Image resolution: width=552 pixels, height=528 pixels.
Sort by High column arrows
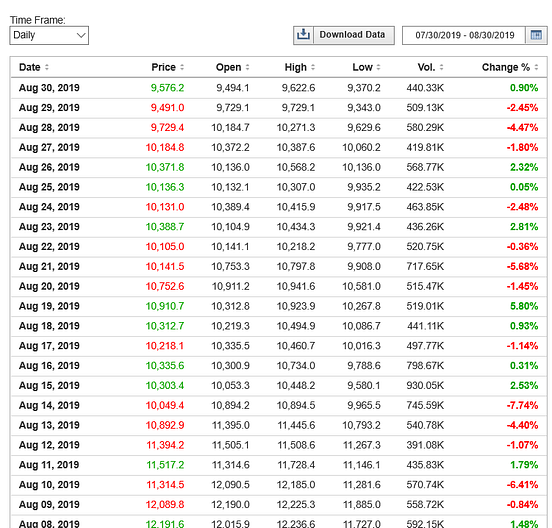tap(313, 67)
